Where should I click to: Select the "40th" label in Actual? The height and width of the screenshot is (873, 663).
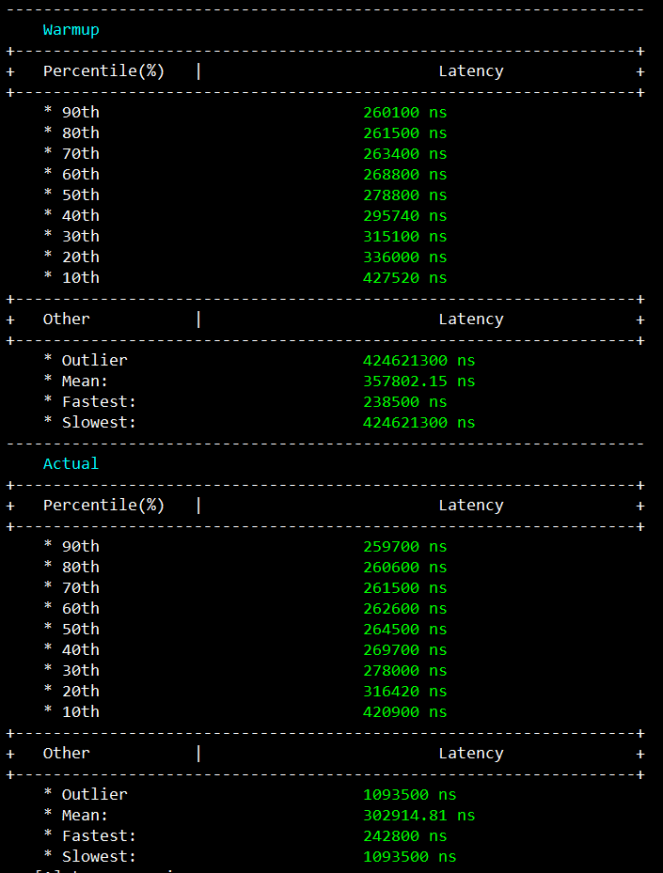[81, 649]
